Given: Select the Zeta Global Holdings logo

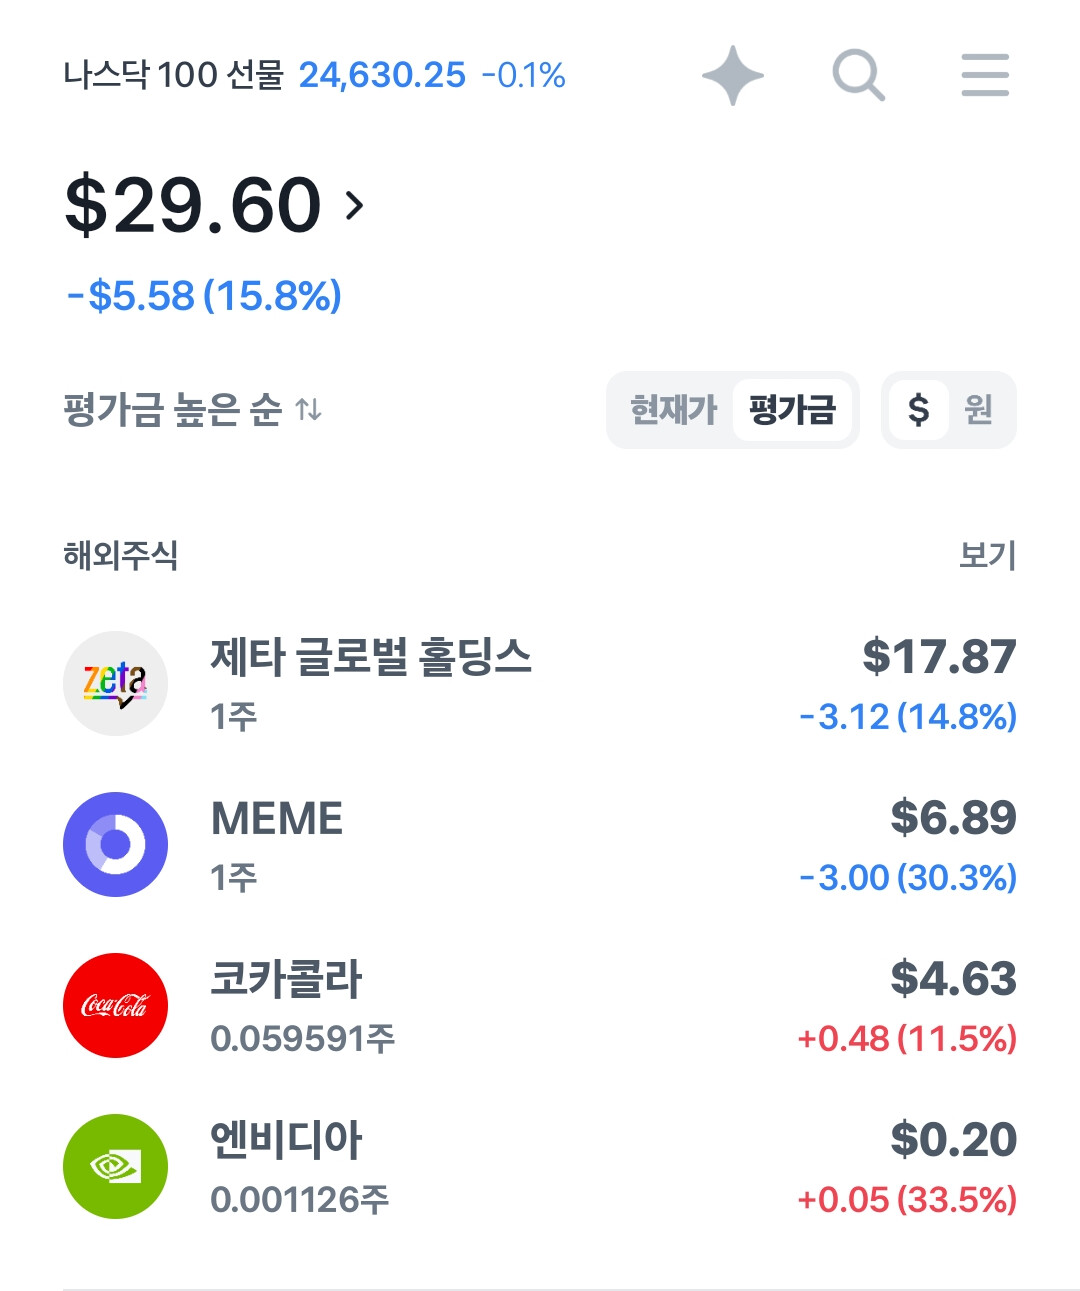Looking at the screenshot, I should click(x=115, y=683).
